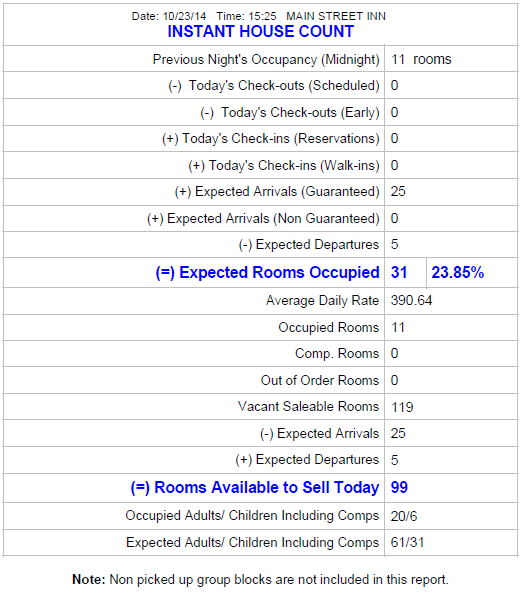Select the Today's Check-ins (Walk-ins) row

pos(261,166)
